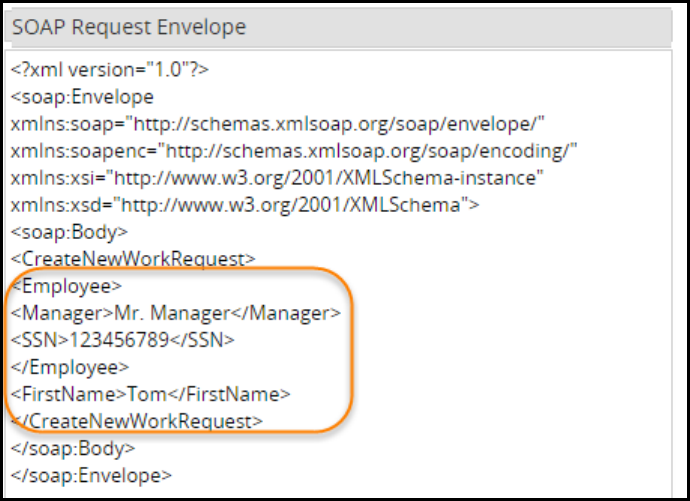690x501 pixels.
Task: Click the xmlns:xsd XMLSchema line
Action: (246, 206)
